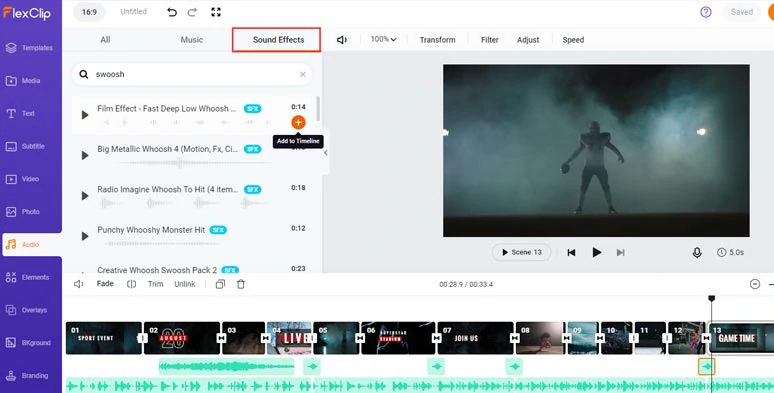Open the 16:9 aspect ratio selector
774x393 pixels.
coord(89,12)
